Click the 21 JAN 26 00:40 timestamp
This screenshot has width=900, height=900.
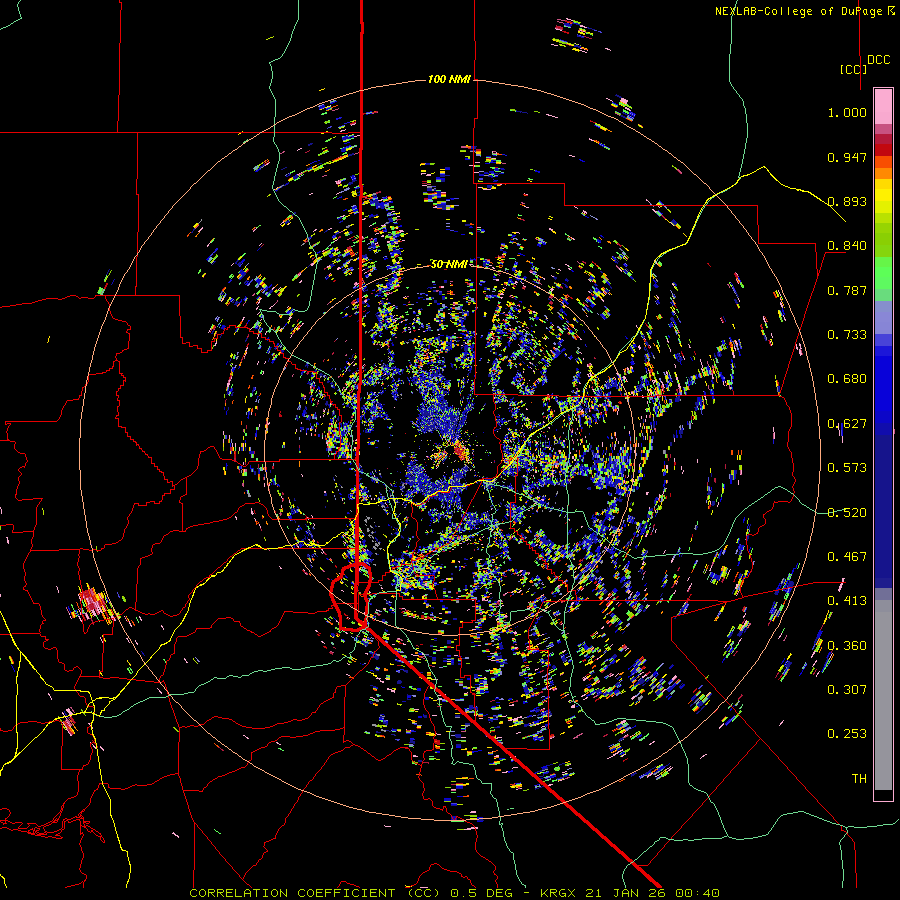coord(652,893)
